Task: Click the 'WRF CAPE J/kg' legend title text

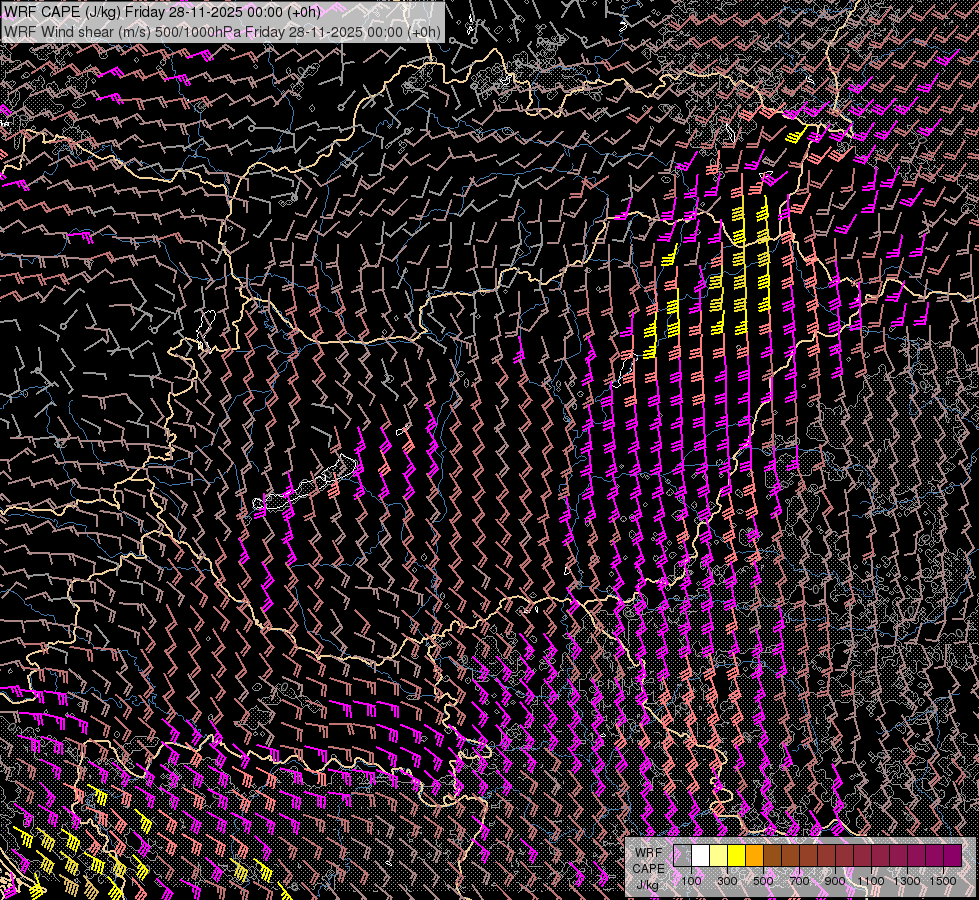Action: tap(648, 868)
